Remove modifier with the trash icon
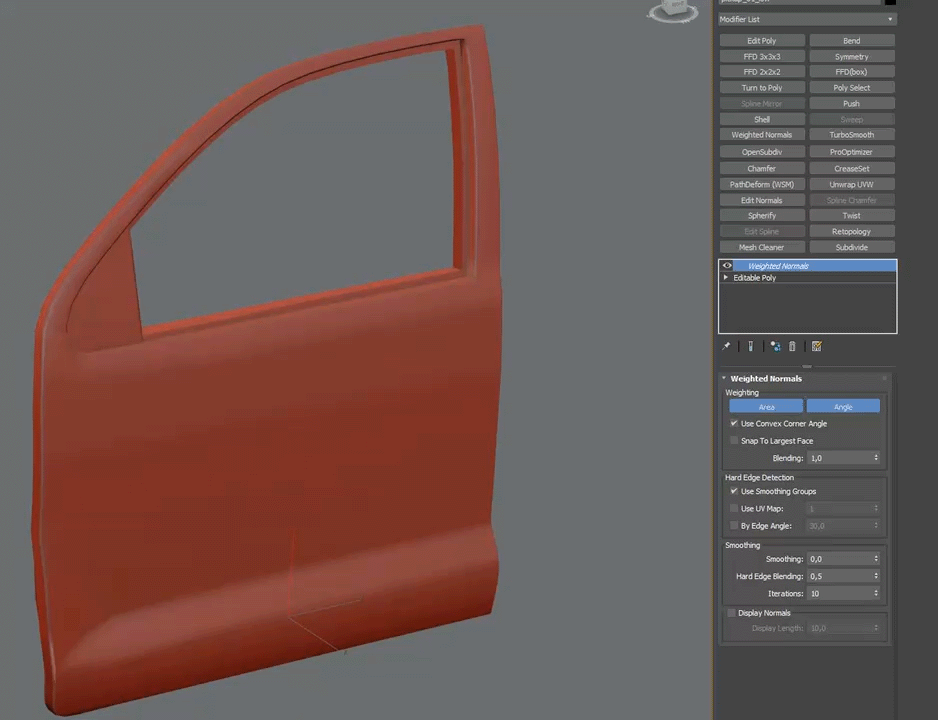 (793, 346)
